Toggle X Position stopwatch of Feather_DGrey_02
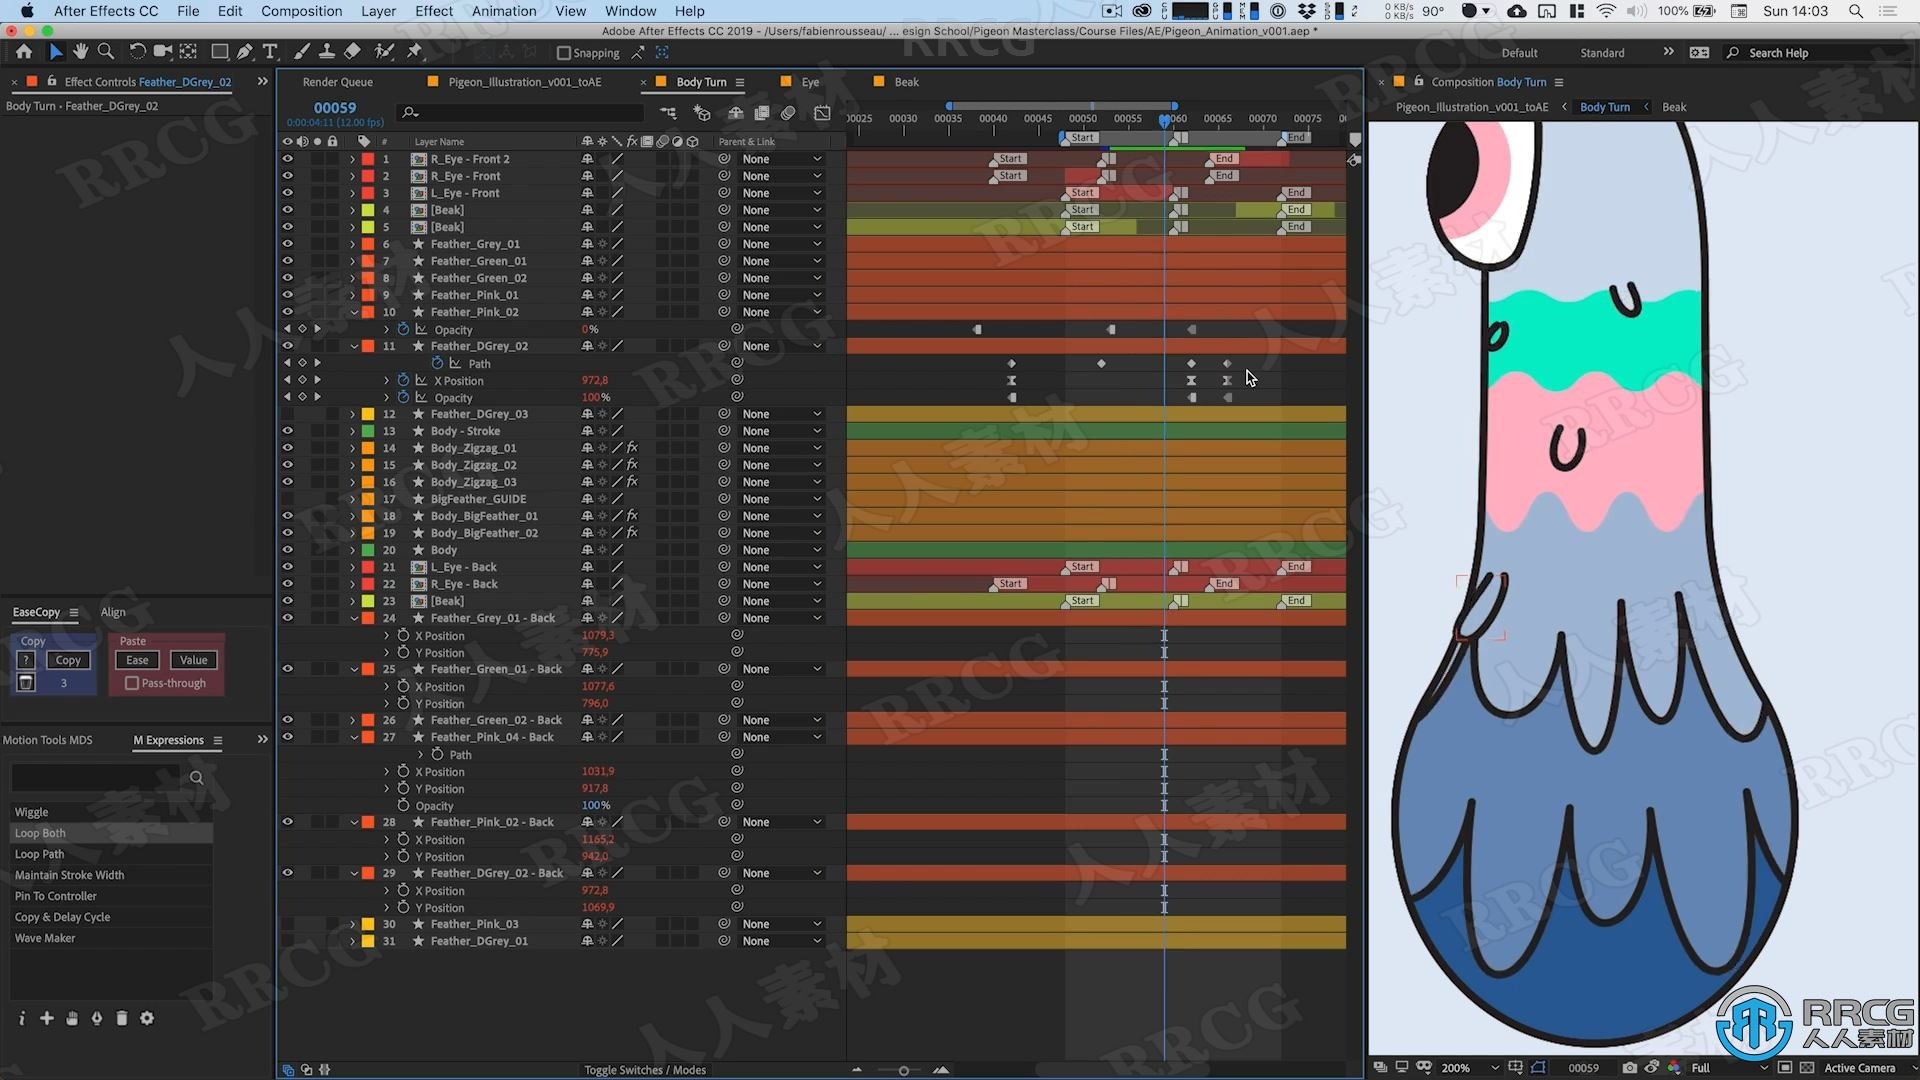This screenshot has width=1920, height=1080. pyautogui.click(x=404, y=380)
